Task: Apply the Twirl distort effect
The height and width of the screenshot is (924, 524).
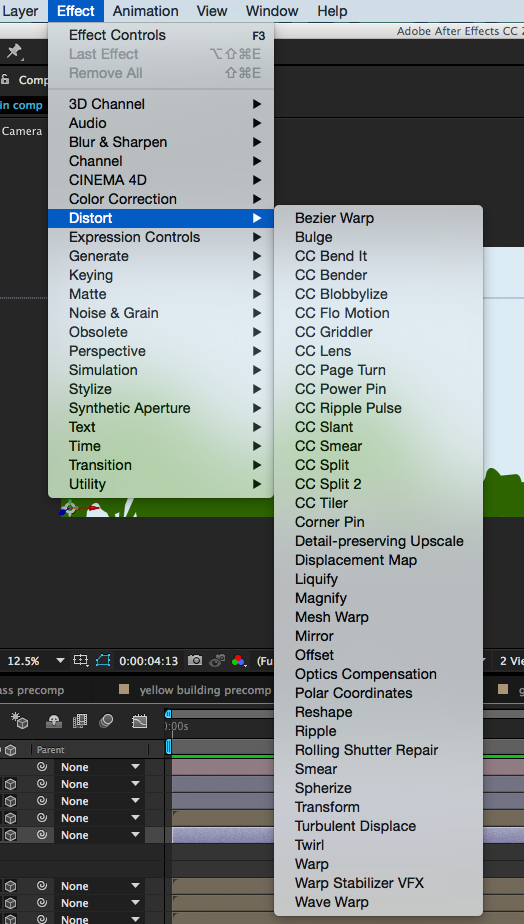Action: [378, 845]
